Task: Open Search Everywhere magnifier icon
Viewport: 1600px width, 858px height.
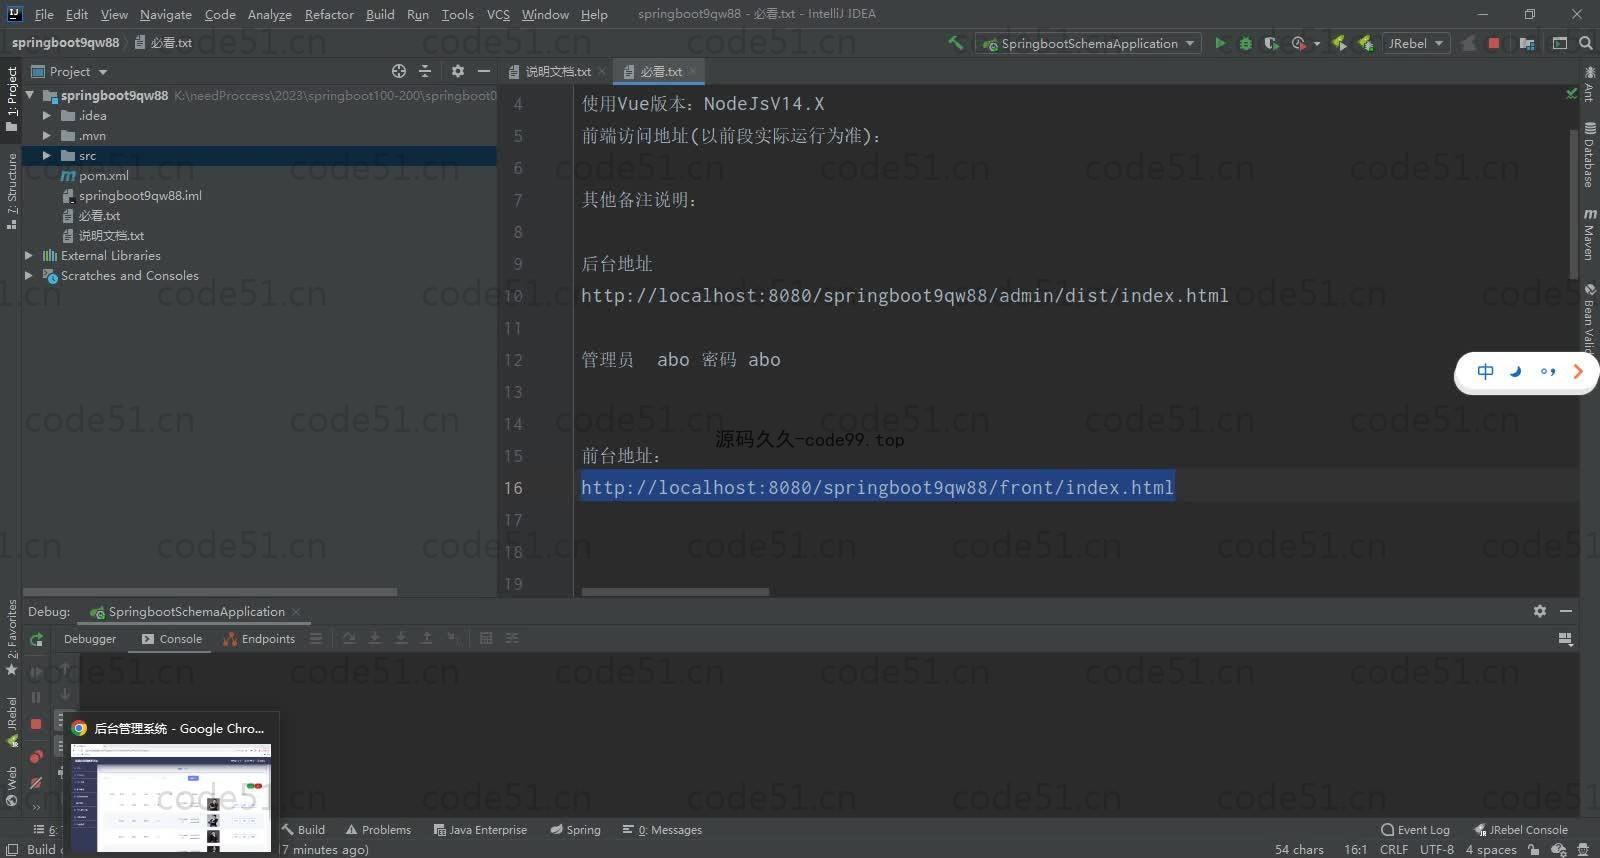Action: 1586,43
